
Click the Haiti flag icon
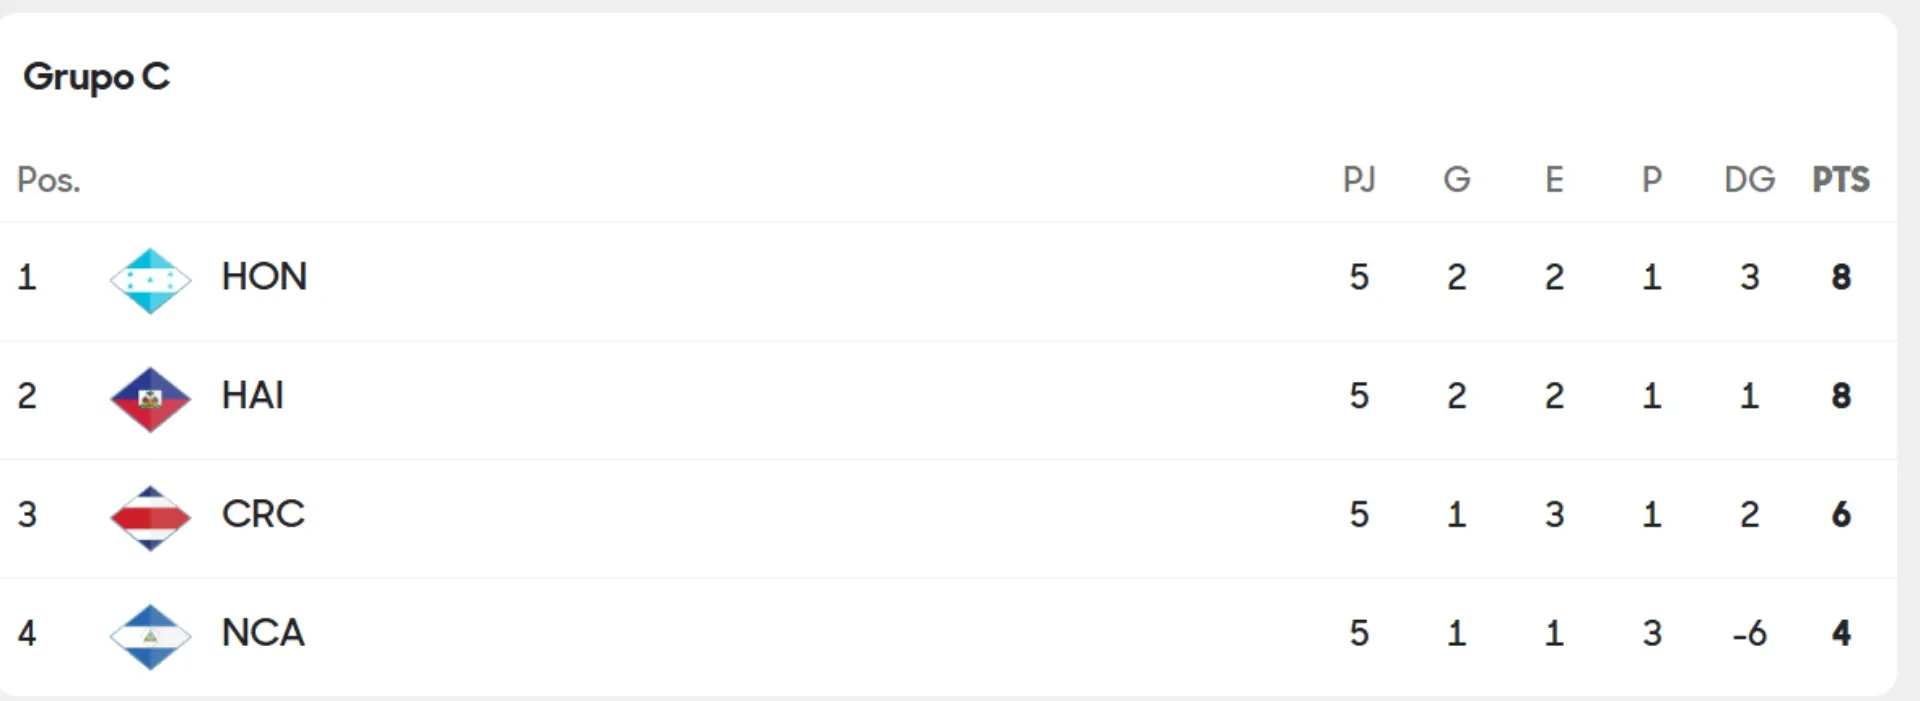[x=150, y=398]
